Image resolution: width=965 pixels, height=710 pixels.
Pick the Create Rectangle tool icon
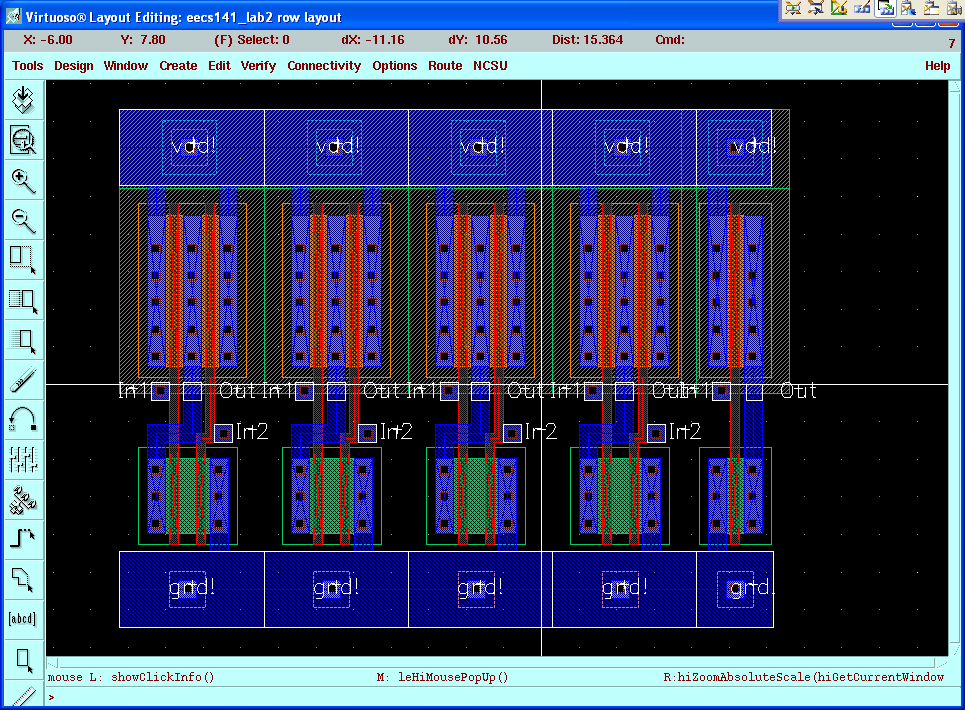(23, 658)
